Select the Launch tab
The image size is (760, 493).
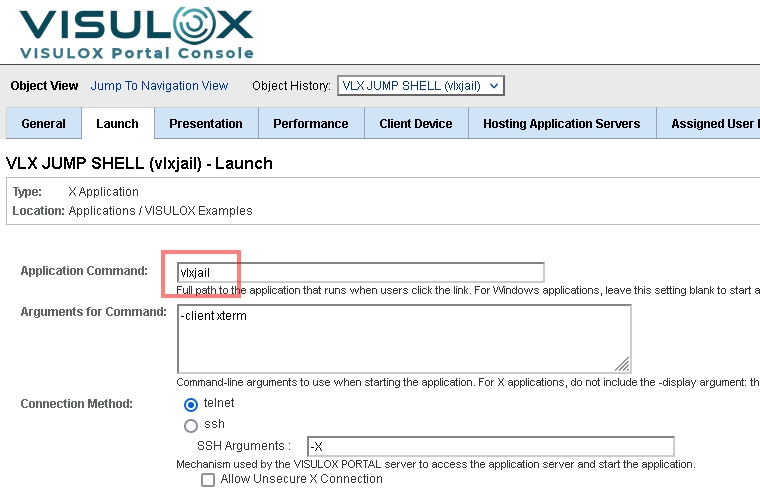pyautogui.click(x=117, y=124)
